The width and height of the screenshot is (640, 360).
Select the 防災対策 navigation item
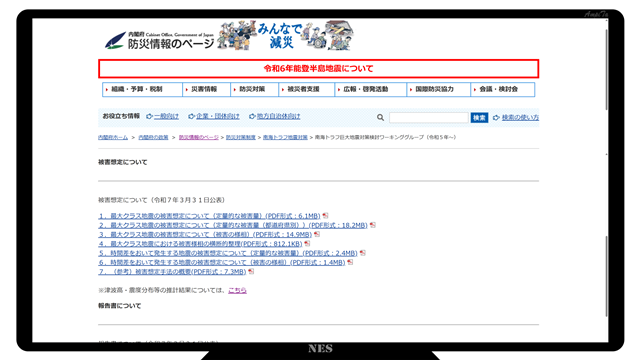(255, 89)
